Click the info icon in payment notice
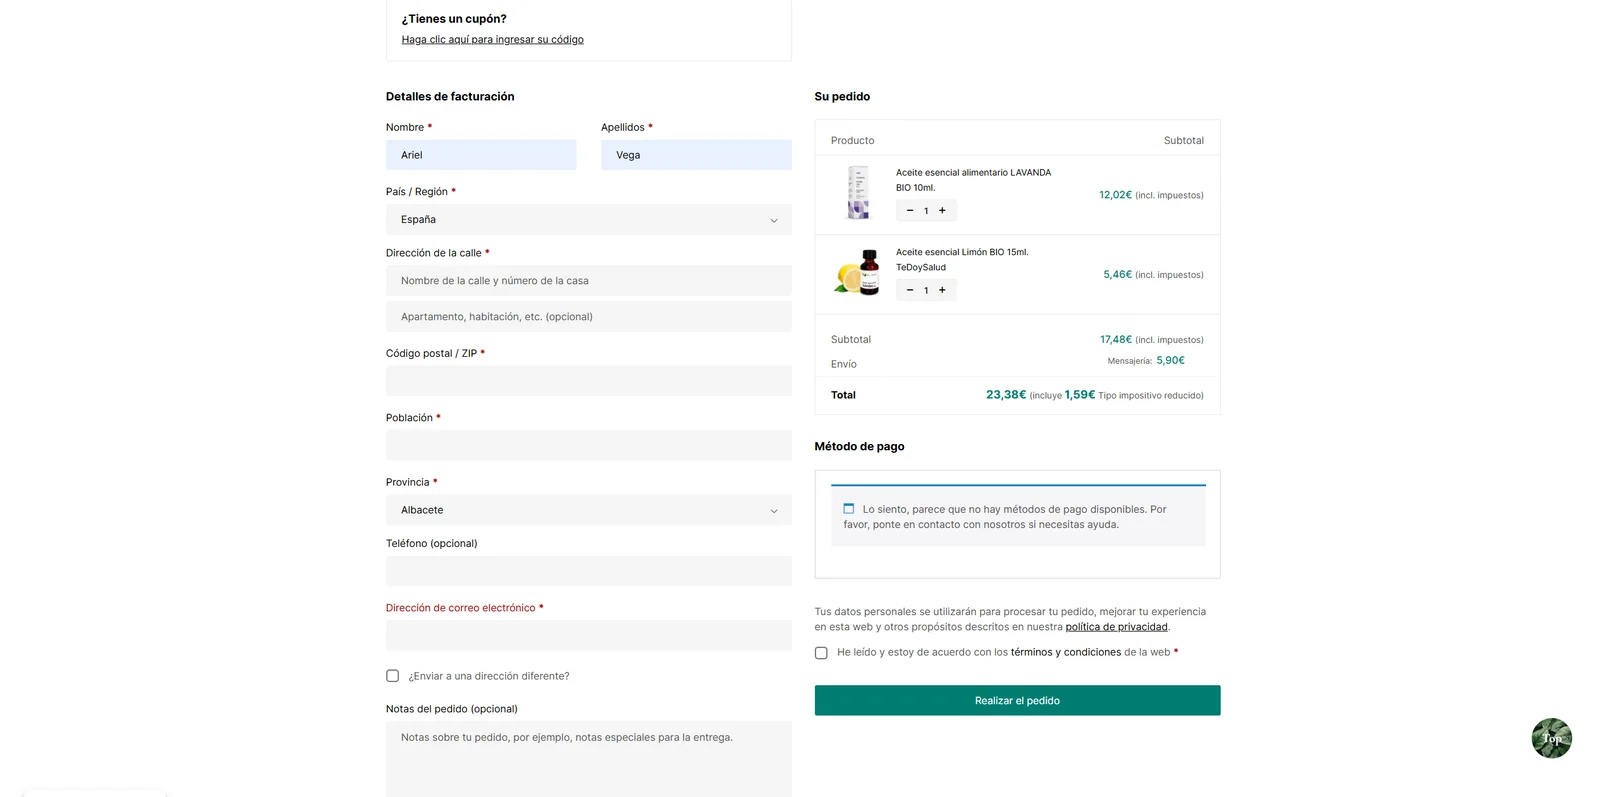 click(x=849, y=509)
